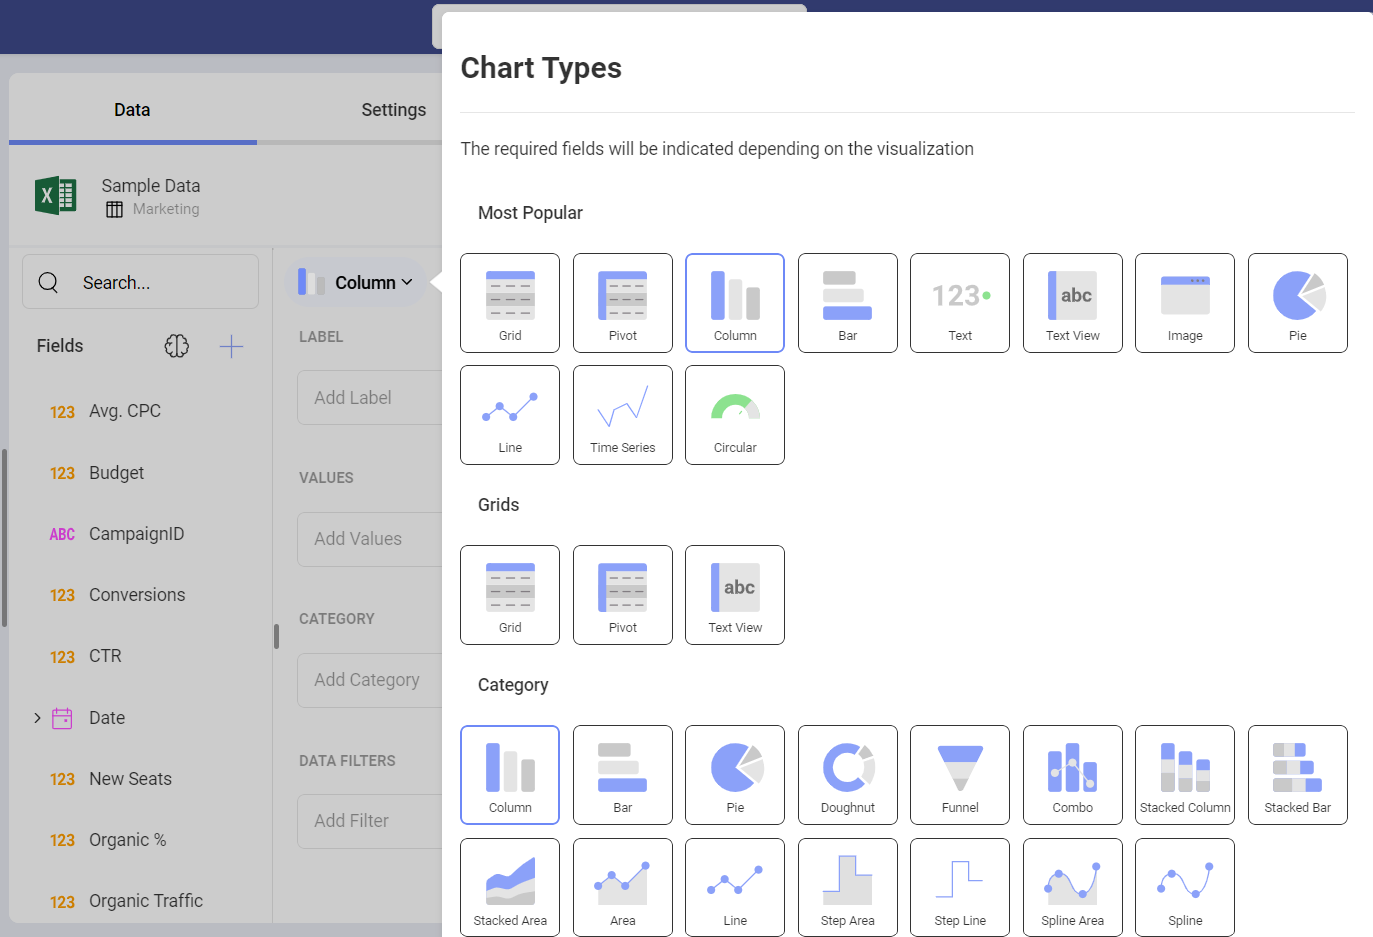Select Pie chart in Most Popular
Screen dimensions: 1373x937
point(1298,303)
